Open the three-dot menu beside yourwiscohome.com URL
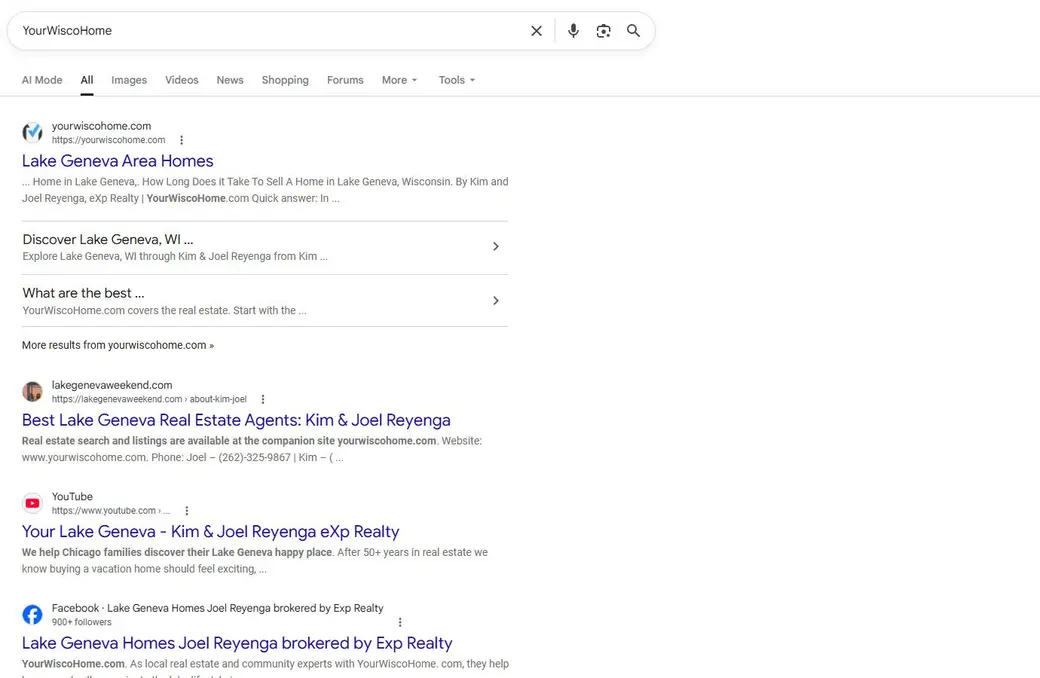The width and height of the screenshot is (1040, 678). click(181, 140)
